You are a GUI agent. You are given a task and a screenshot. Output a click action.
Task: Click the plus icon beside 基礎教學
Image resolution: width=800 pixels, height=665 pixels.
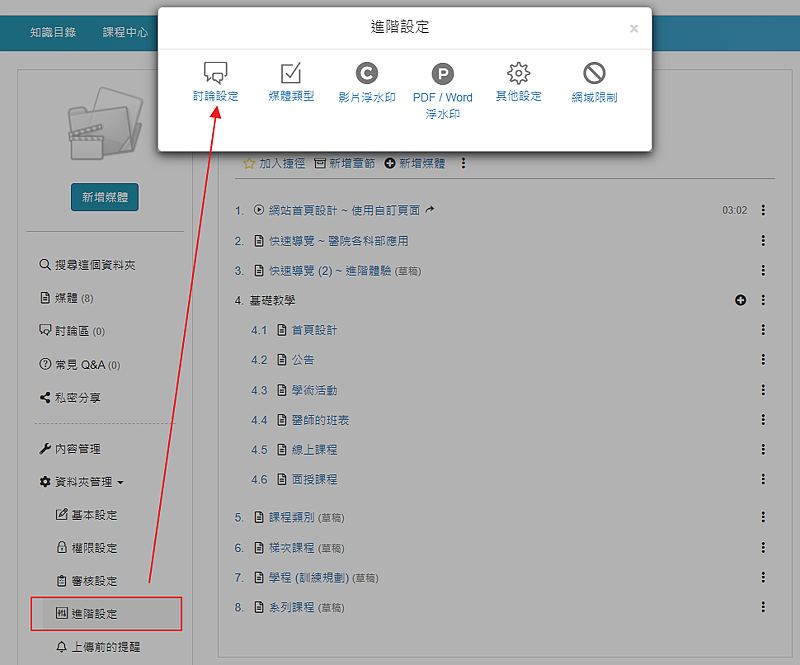pyautogui.click(x=741, y=300)
